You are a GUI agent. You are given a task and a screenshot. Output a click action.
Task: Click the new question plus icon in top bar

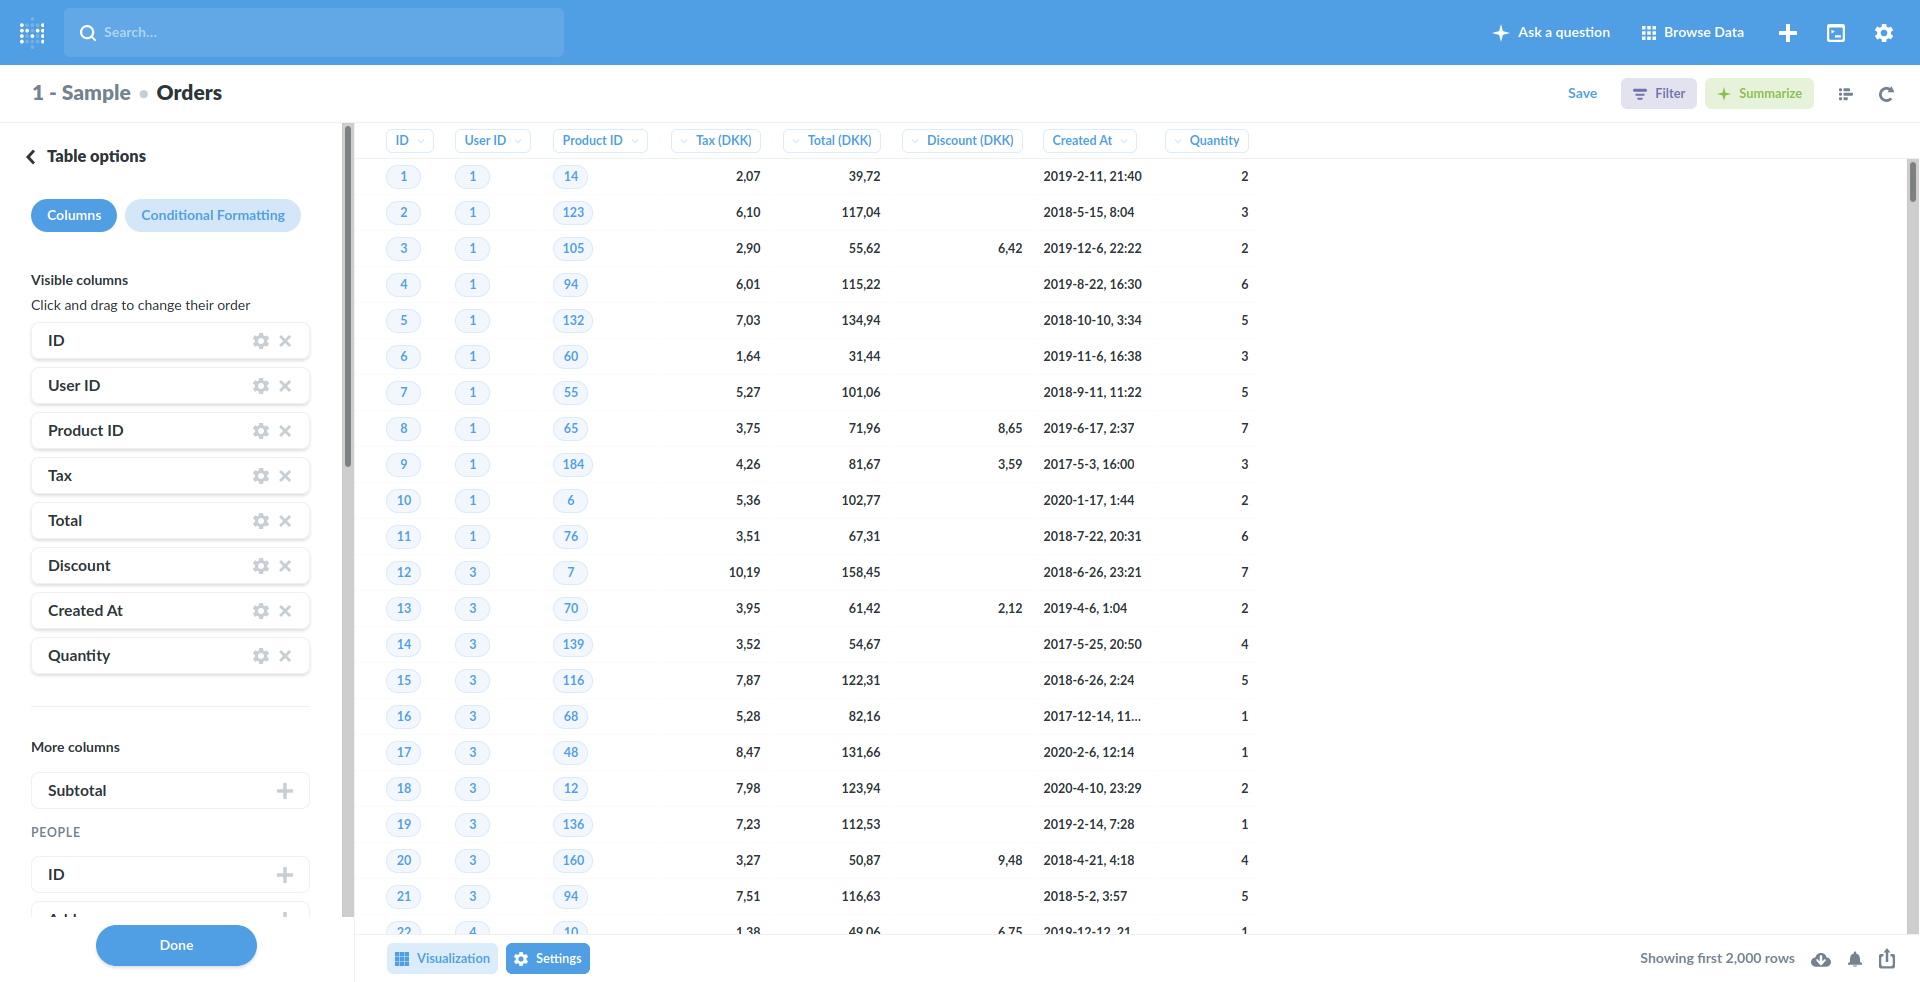1788,32
